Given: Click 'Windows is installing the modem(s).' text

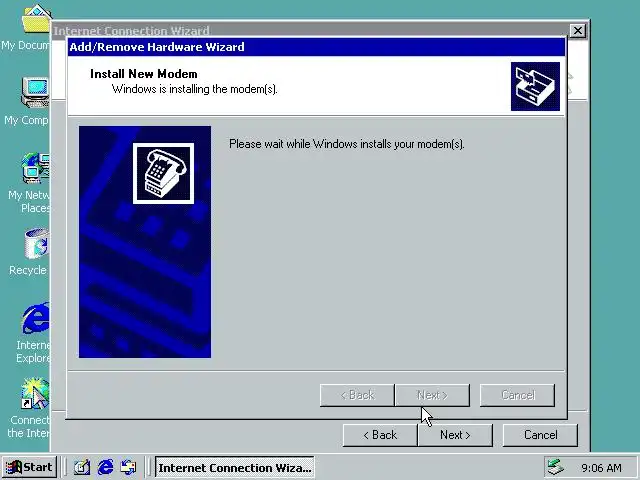Looking at the screenshot, I should pos(195,89).
